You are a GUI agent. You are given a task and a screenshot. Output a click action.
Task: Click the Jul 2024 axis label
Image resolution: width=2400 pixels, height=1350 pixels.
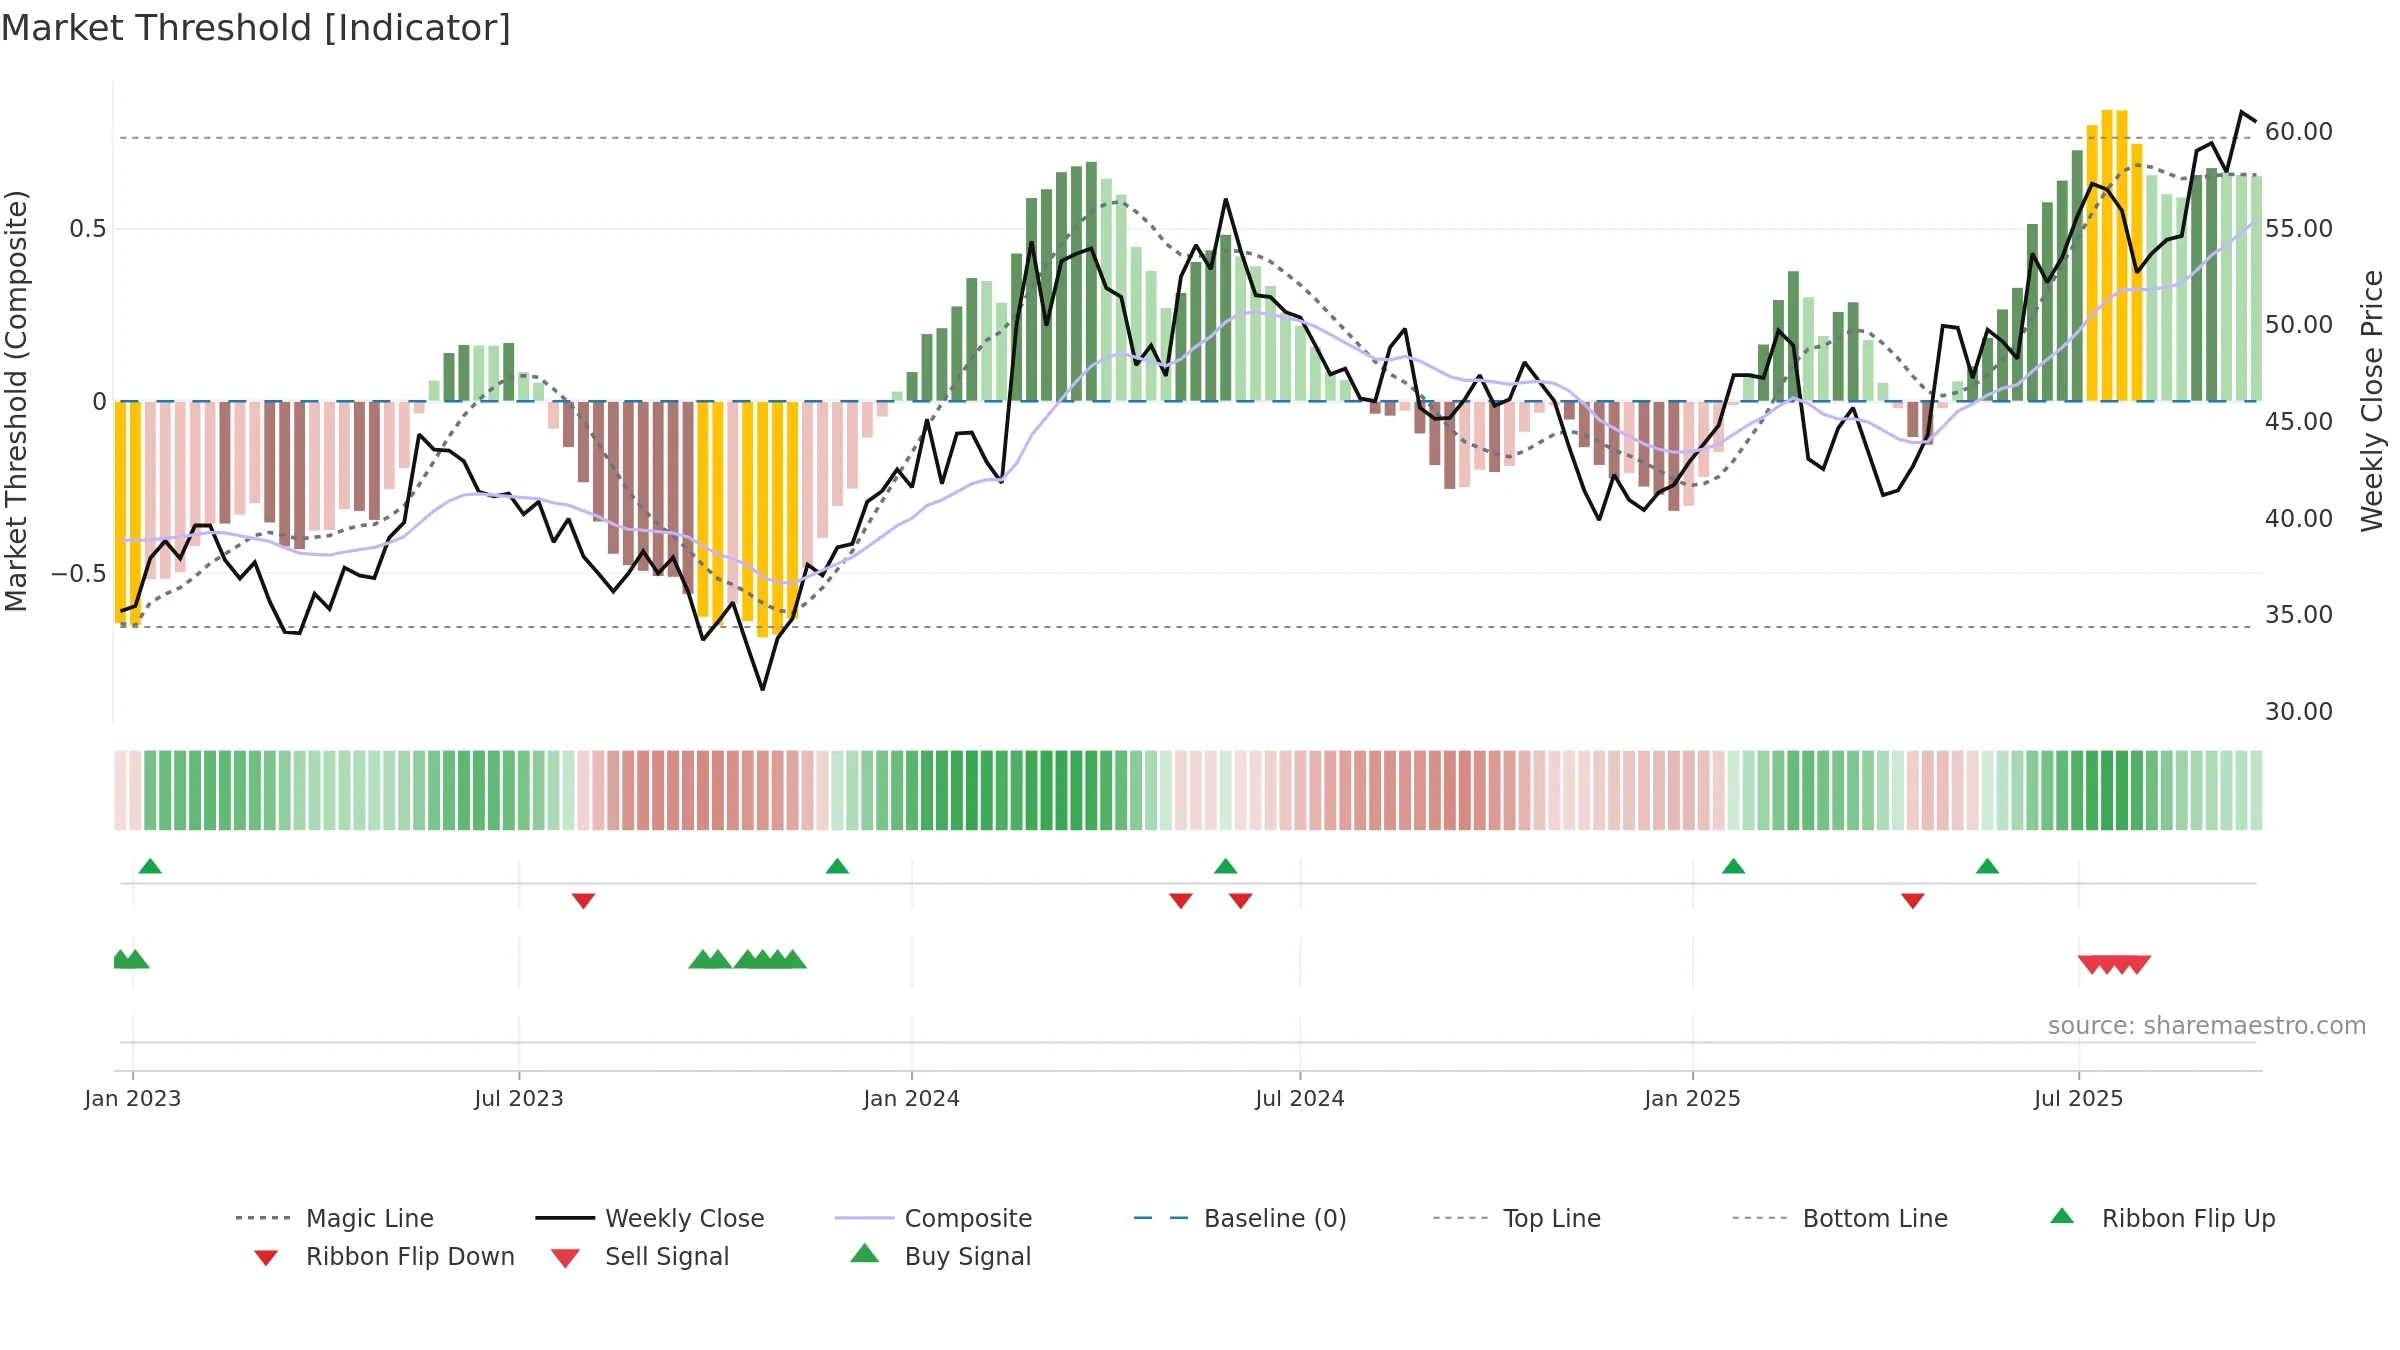coord(1300,1099)
